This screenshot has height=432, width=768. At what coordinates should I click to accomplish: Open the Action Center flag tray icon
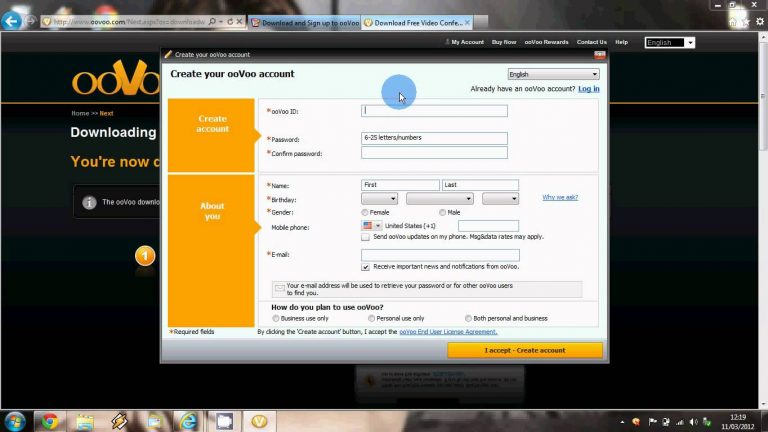pos(652,422)
